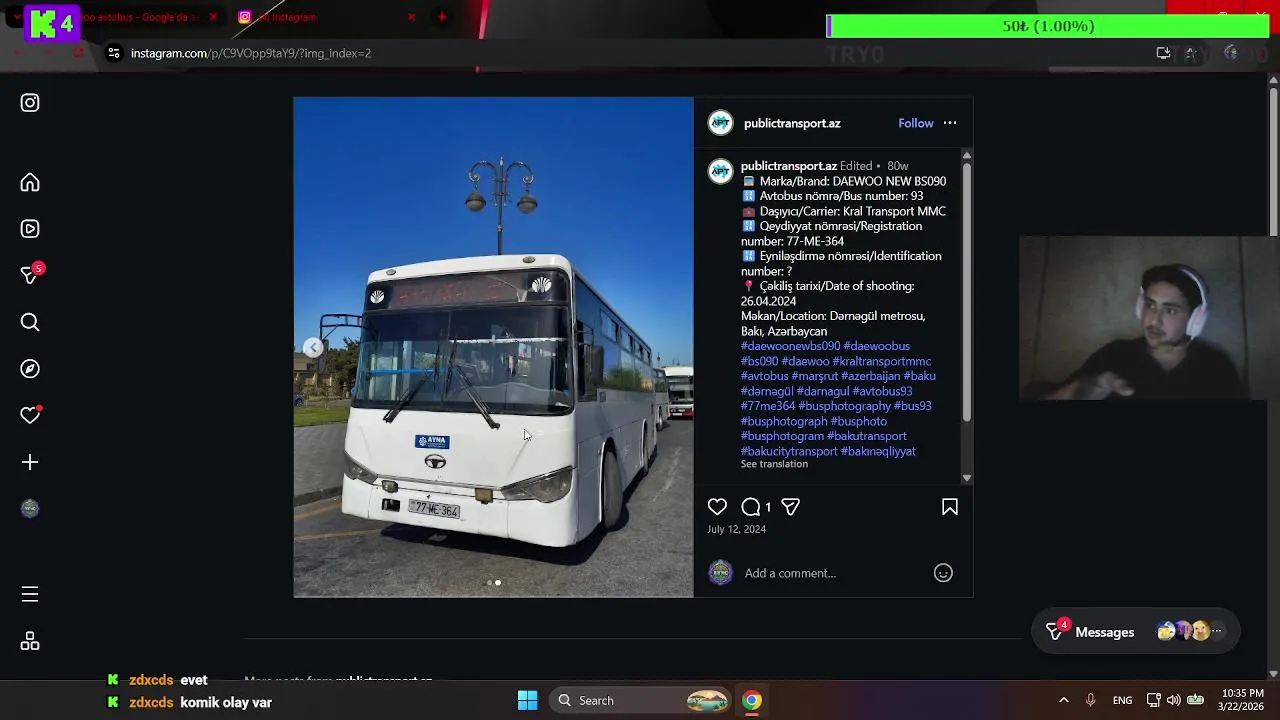Show previous photo in carousel
Image resolution: width=1280 pixels, height=720 pixels.
313,347
